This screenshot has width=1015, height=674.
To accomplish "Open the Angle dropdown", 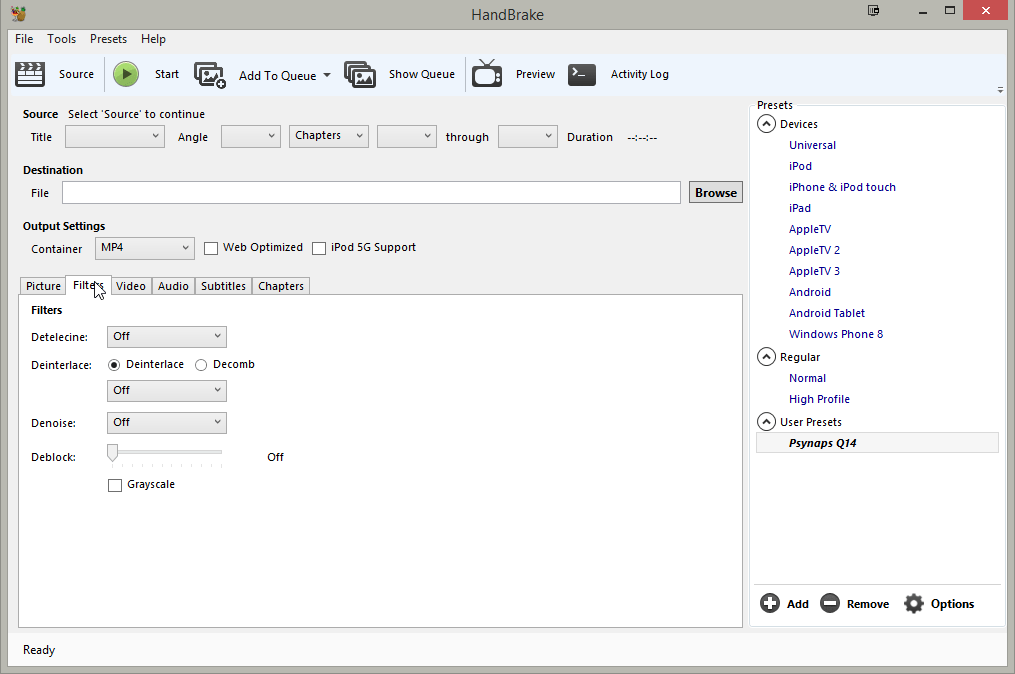I will point(251,136).
